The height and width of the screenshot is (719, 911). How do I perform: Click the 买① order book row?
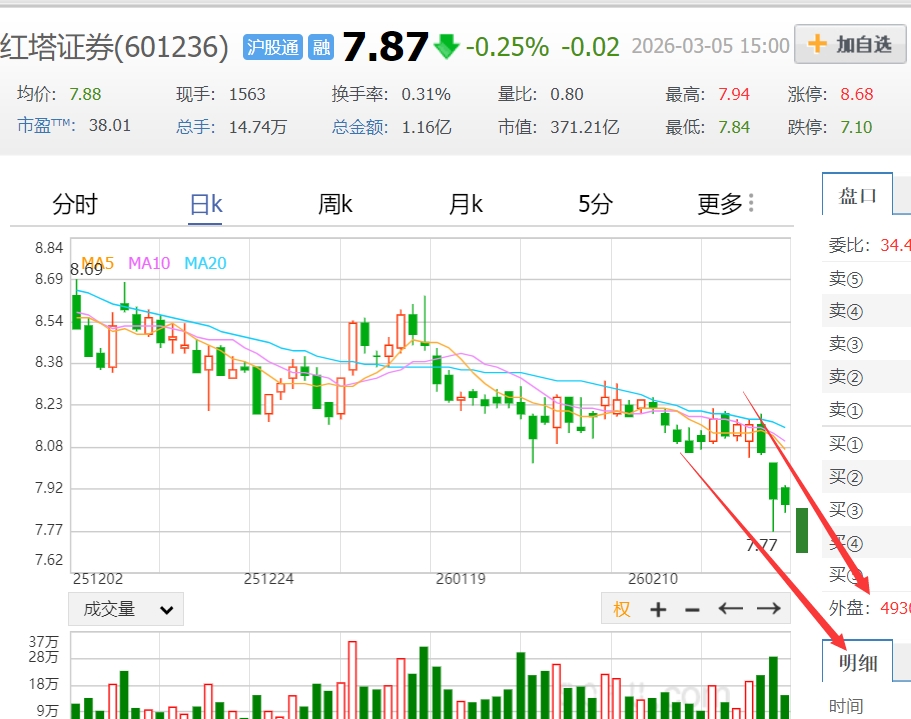pos(866,444)
